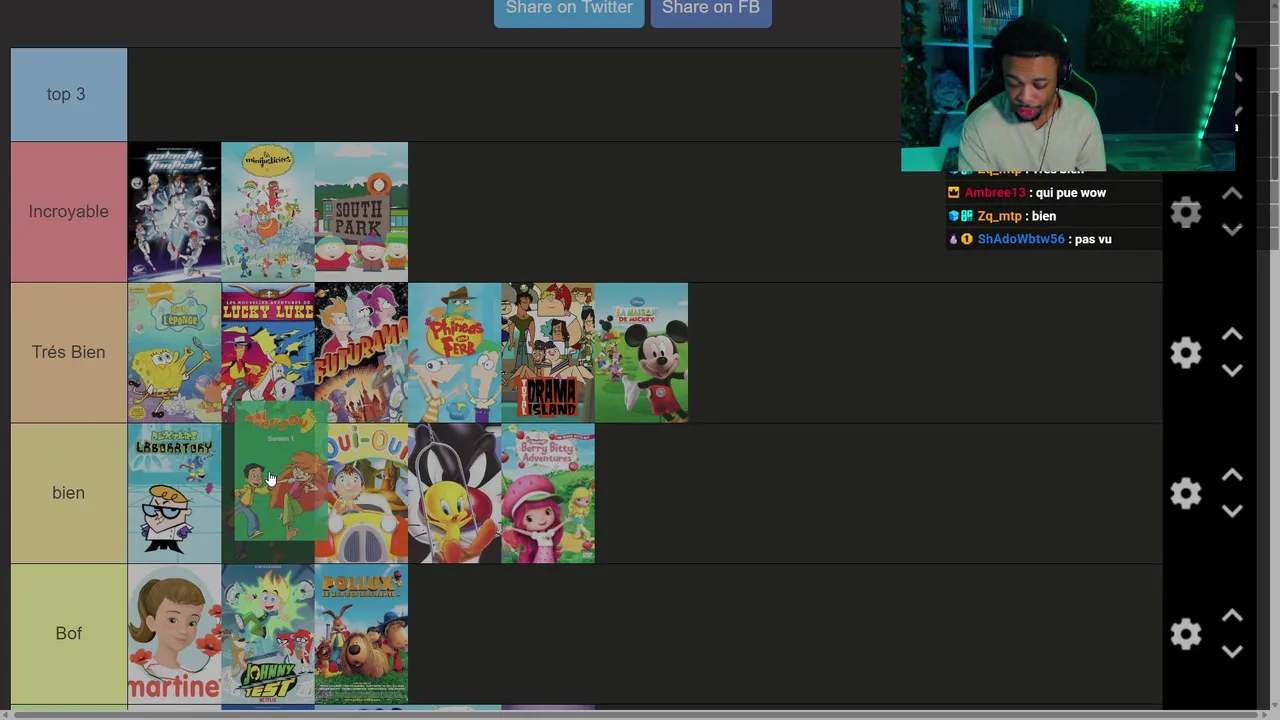Viewport: 1280px width, 720px height.
Task: Click the streamer webcam overlay
Action: [1068, 86]
